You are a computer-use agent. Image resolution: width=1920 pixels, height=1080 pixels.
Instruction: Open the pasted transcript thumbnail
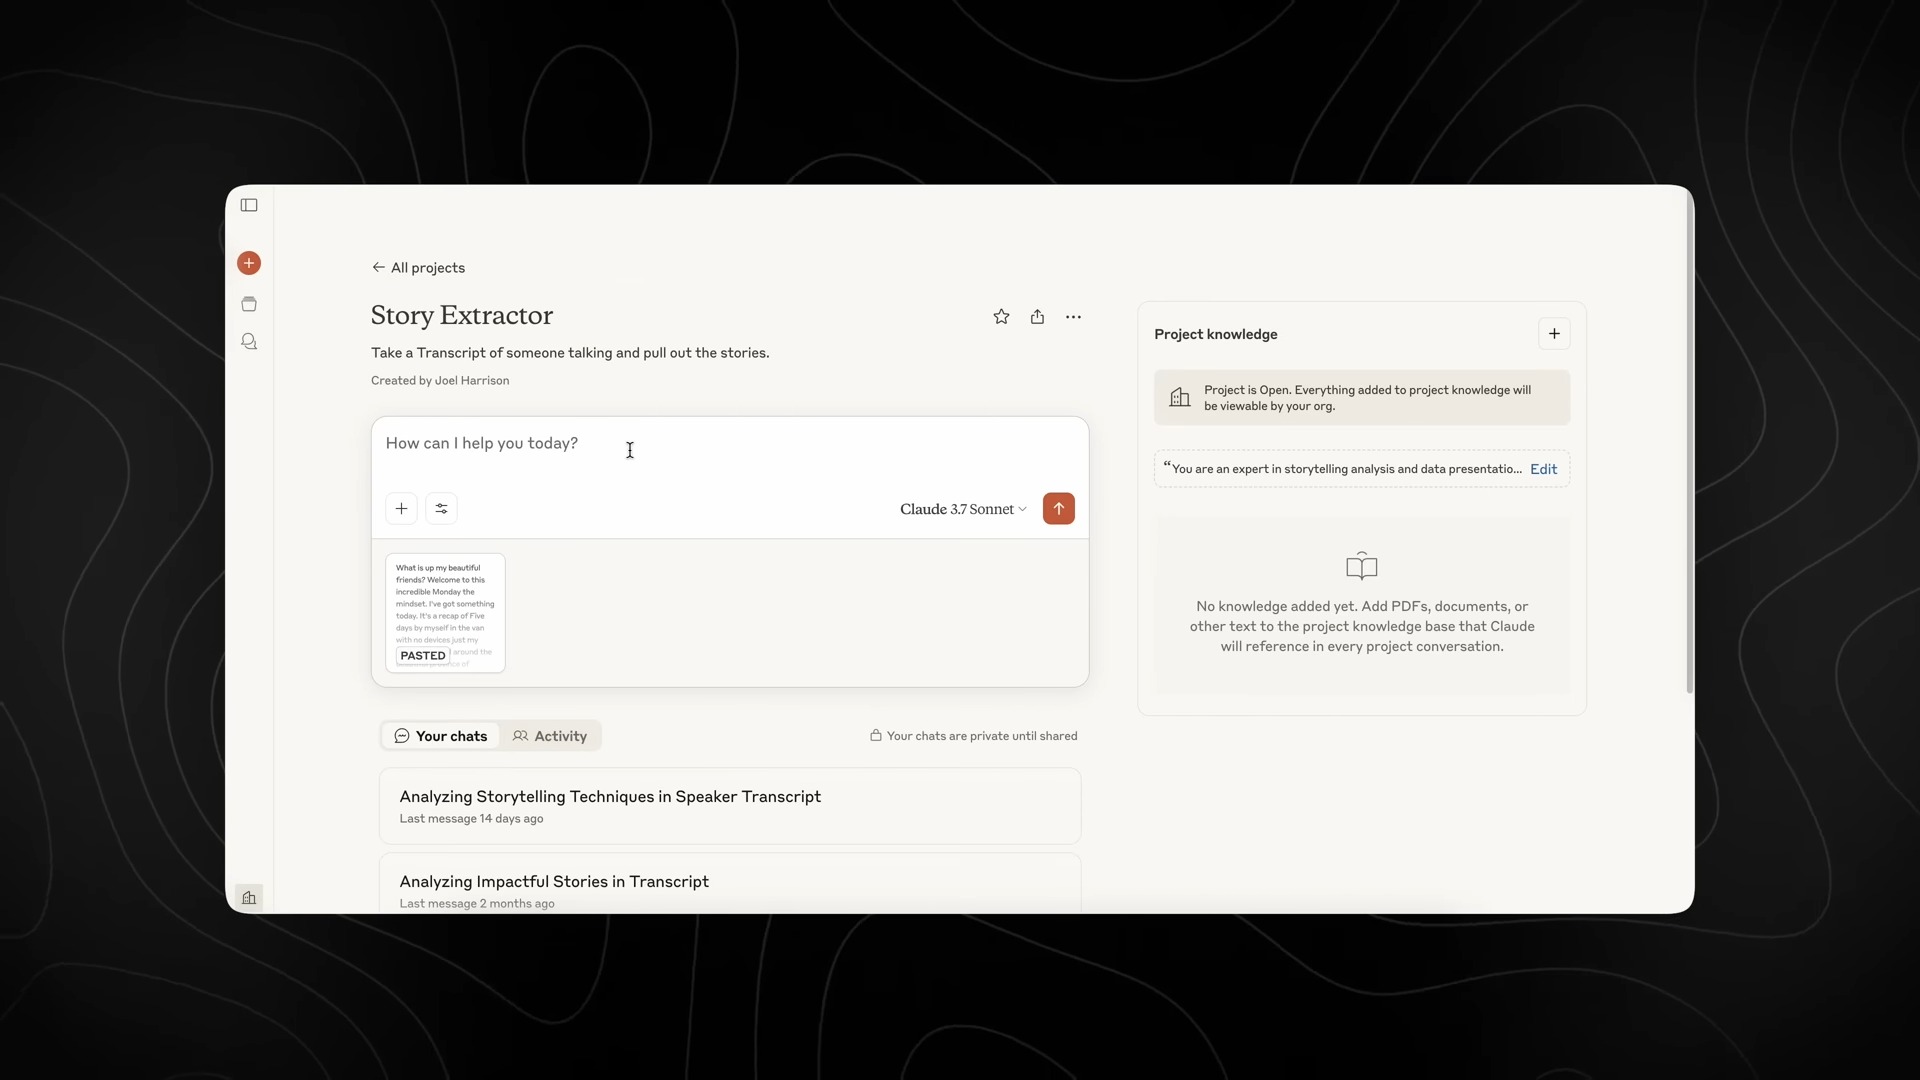pos(445,612)
